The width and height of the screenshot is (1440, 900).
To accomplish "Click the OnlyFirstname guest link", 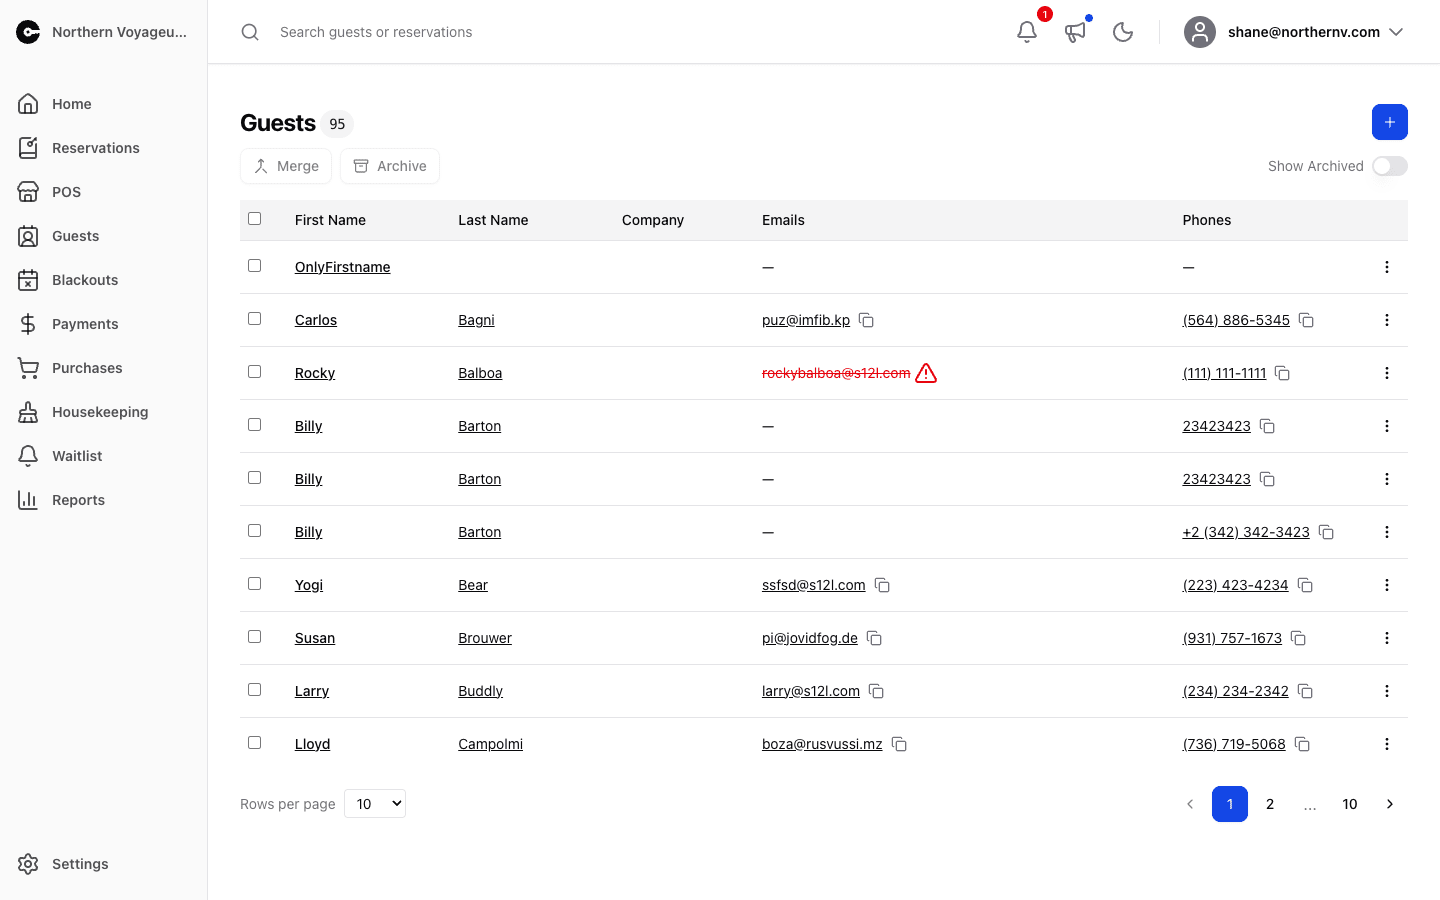I will (x=343, y=267).
